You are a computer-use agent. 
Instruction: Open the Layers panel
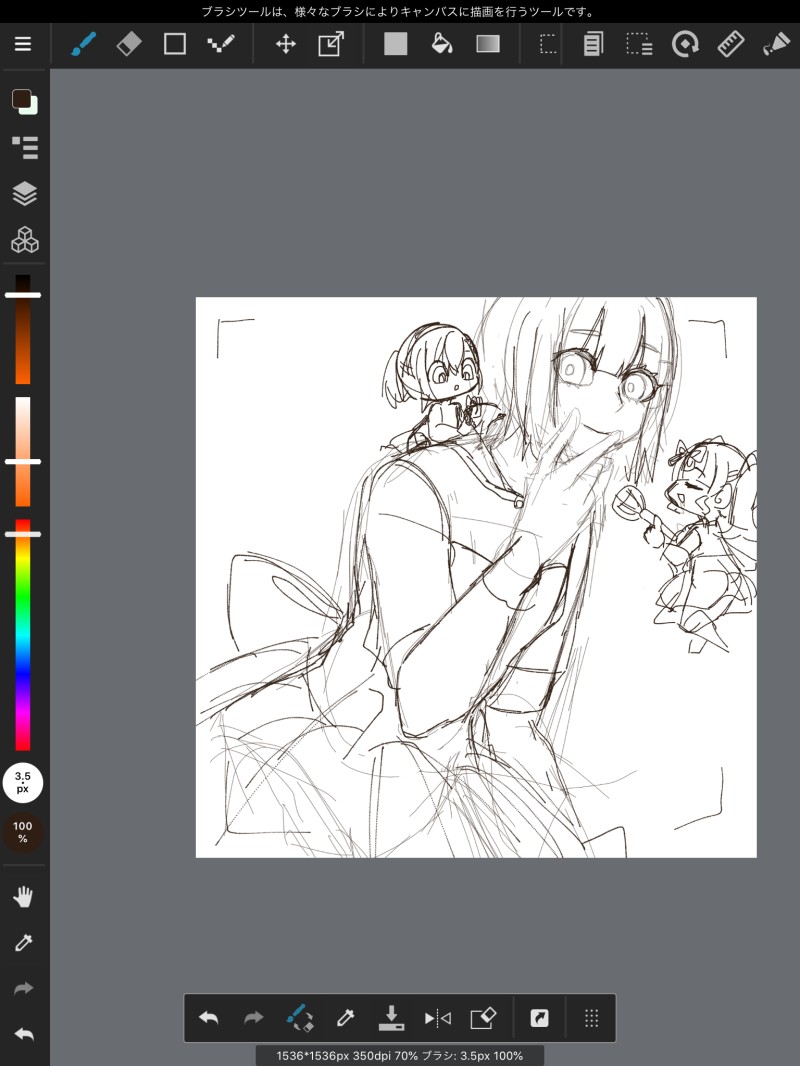coord(24,194)
